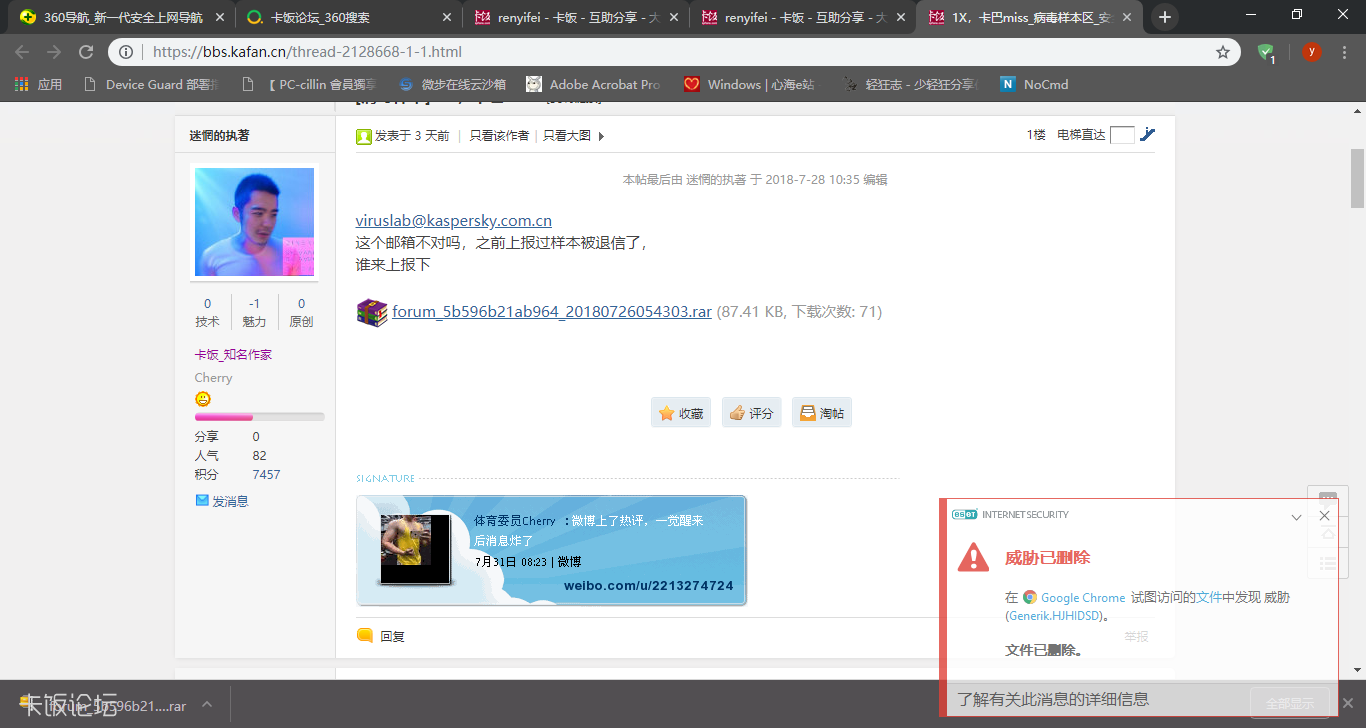Open the downloaded rar file options arrow
The image size is (1366, 728).
click(x=207, y=705)
